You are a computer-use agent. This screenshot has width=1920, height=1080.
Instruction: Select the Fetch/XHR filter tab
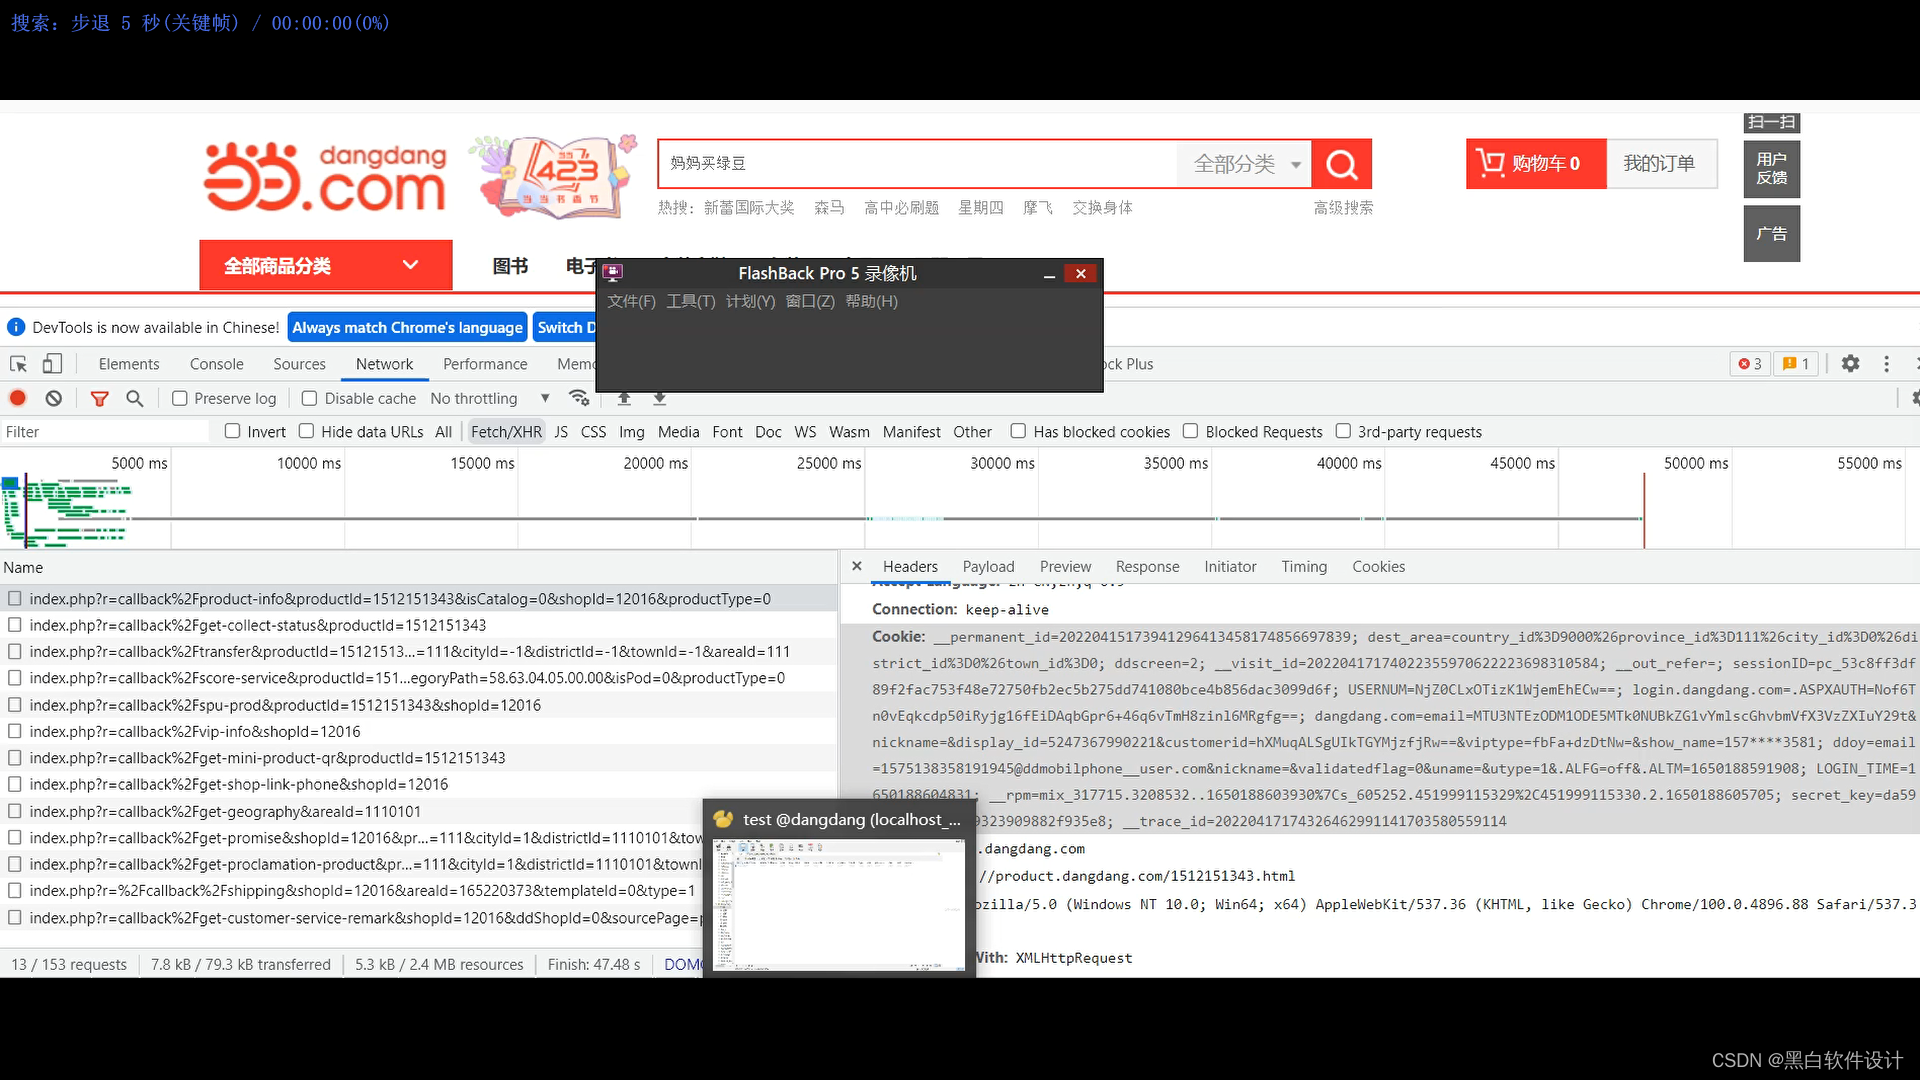[506, 431]
